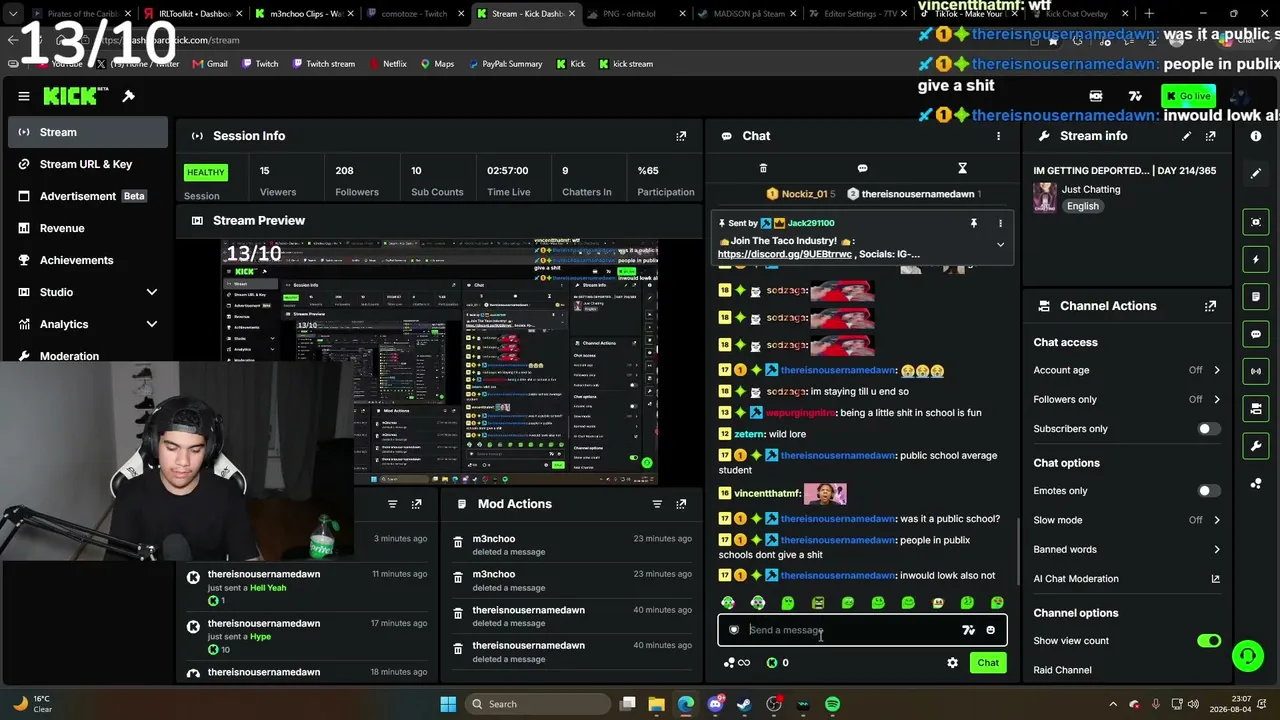Go to Revenue in the sidebar
1280x720 pixels.
88,228
